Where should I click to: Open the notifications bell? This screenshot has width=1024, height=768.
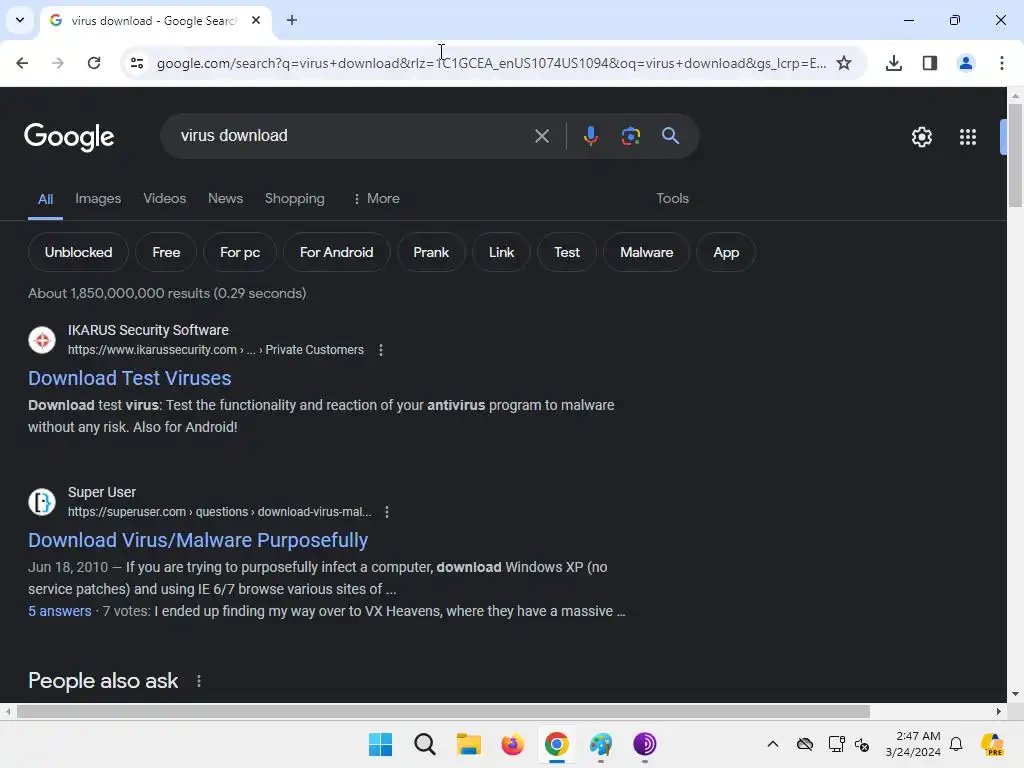tap(956, 744)
